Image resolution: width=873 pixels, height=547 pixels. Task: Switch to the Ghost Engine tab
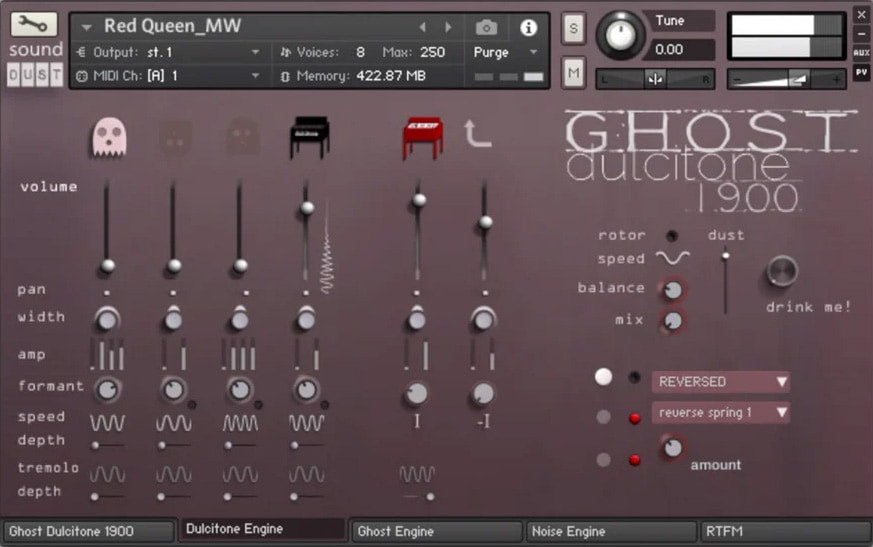click(436, 531)
